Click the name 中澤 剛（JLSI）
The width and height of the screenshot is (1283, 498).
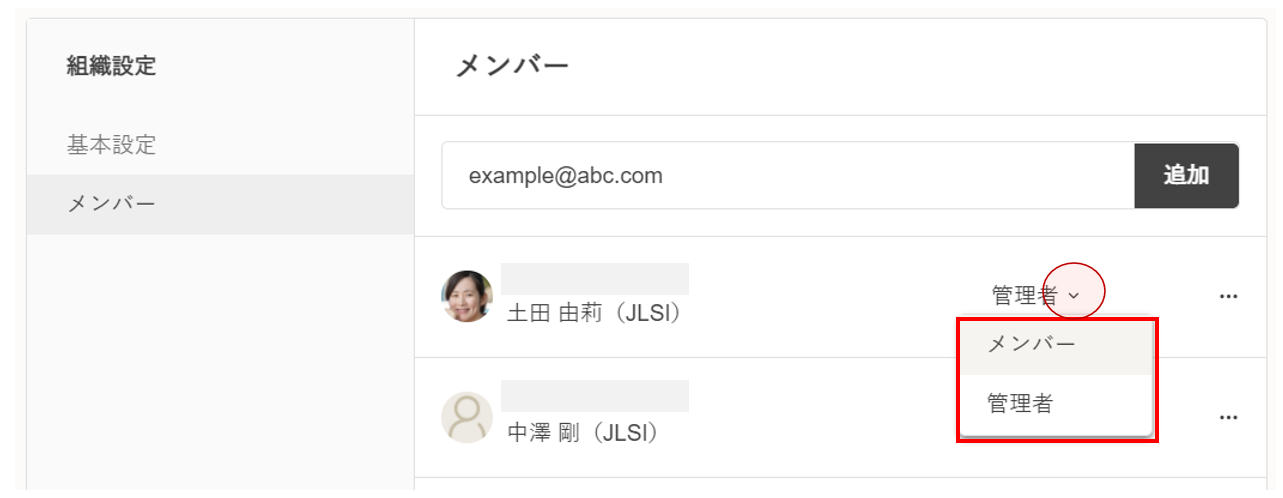tap(582, 434)
